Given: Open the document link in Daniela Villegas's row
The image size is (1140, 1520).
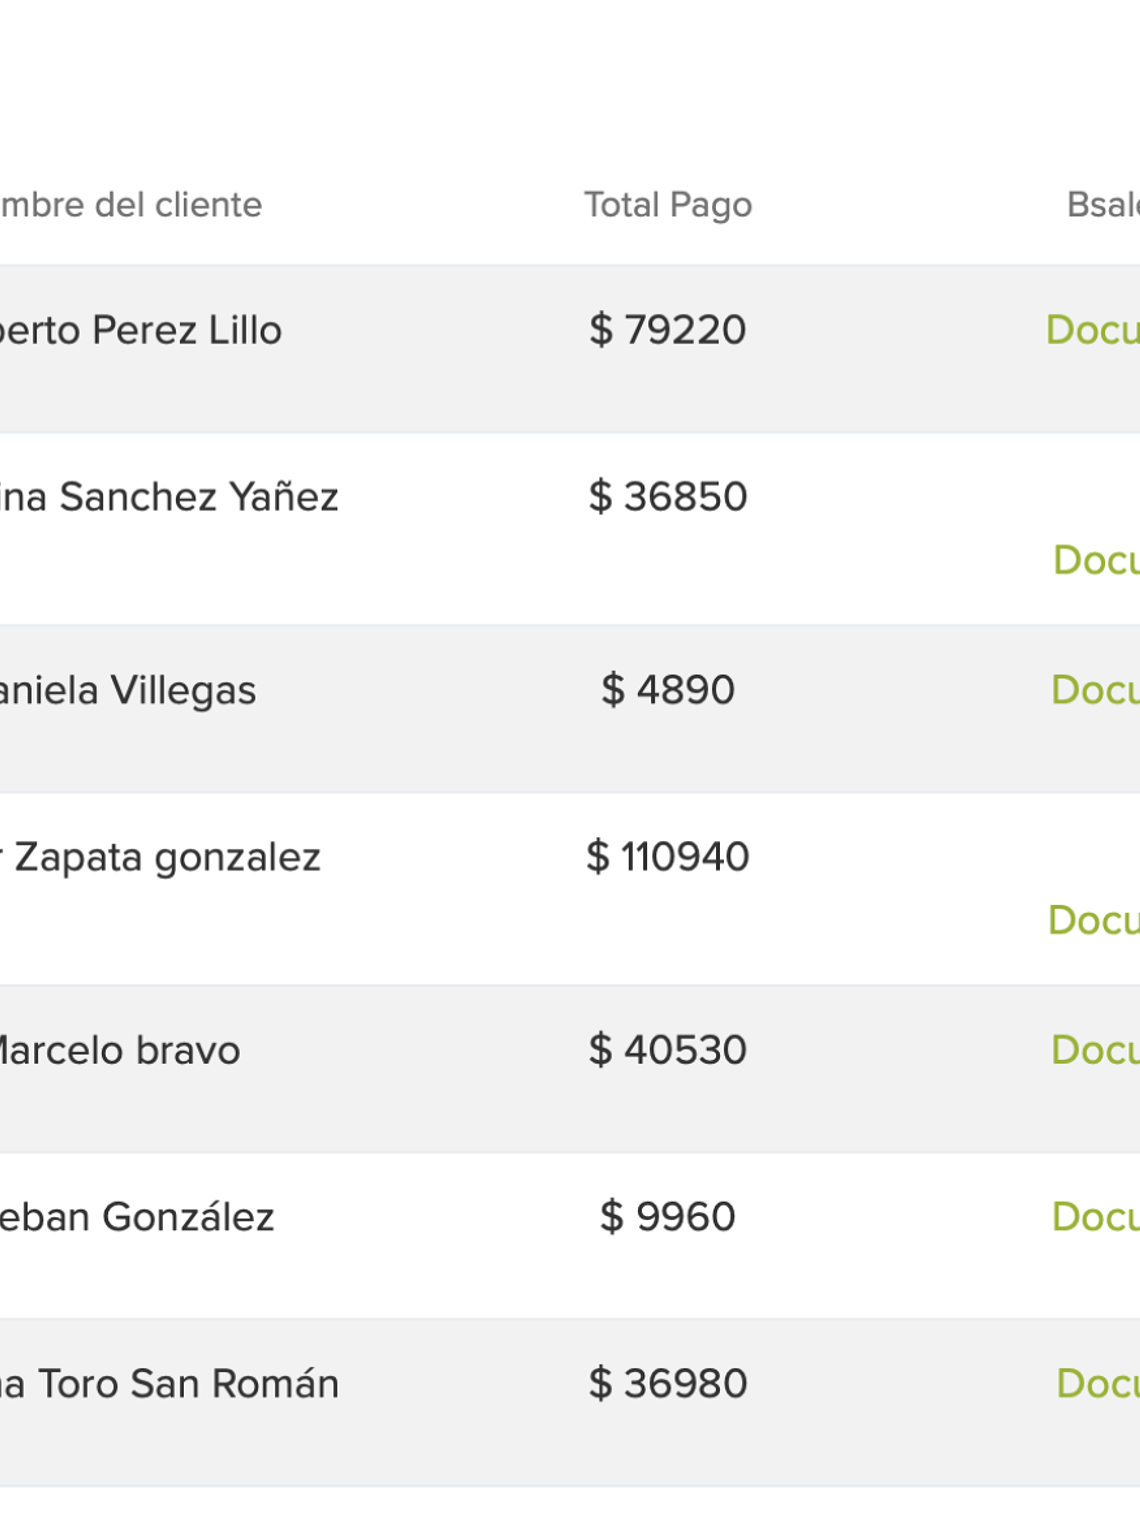Looking at the screenshot, I should (1095, 690).
